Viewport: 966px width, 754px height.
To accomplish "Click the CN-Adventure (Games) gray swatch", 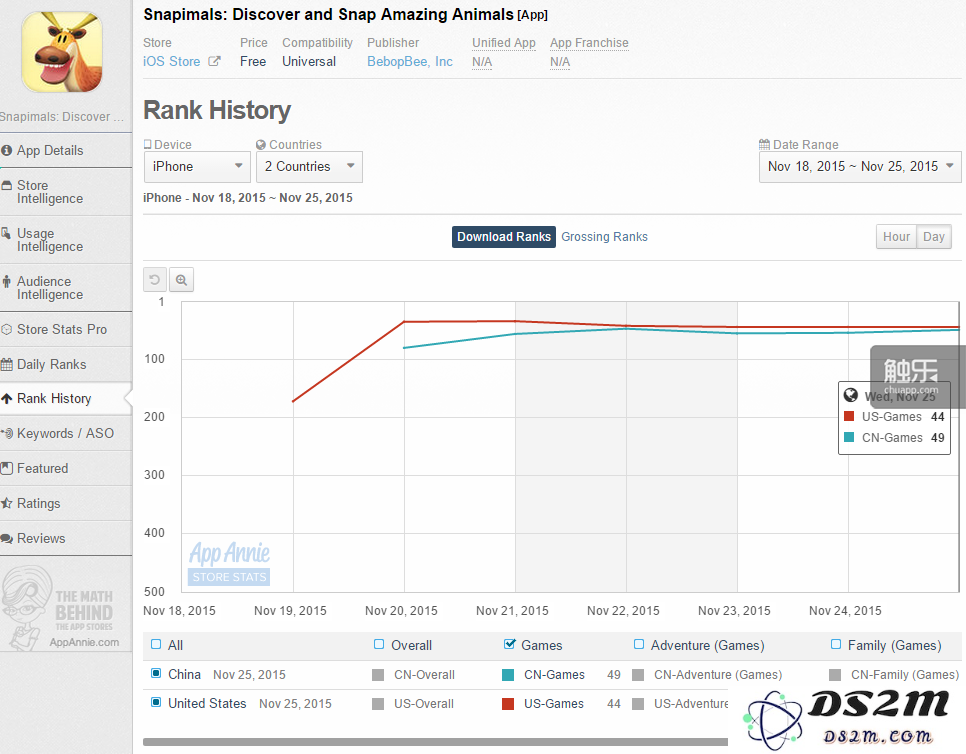I will click(638, 675).
